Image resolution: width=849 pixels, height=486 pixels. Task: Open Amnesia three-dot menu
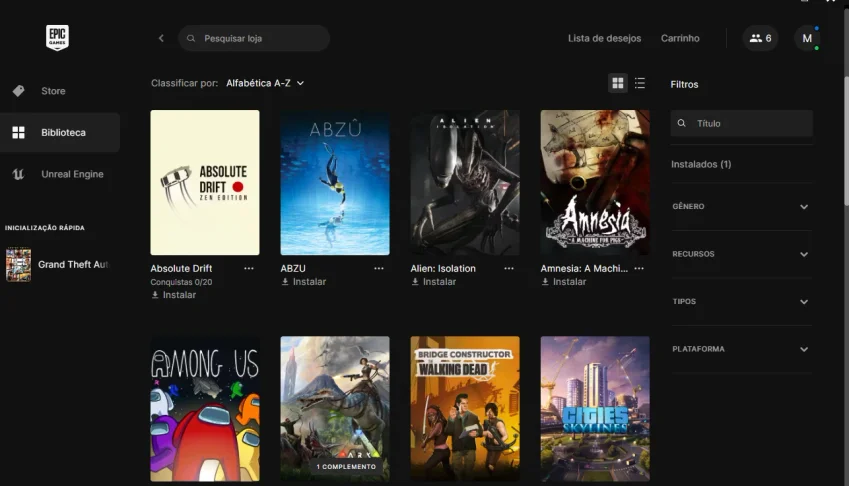639,268
